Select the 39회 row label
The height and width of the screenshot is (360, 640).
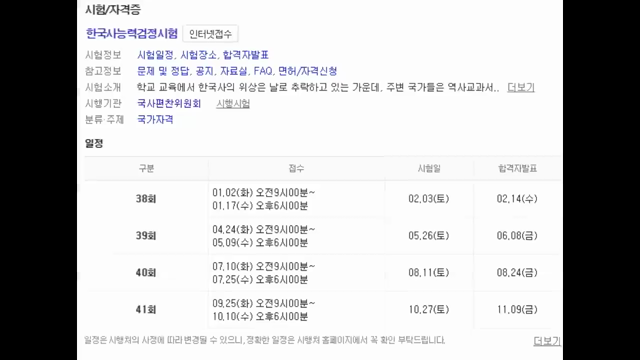(x=146, y=236)
